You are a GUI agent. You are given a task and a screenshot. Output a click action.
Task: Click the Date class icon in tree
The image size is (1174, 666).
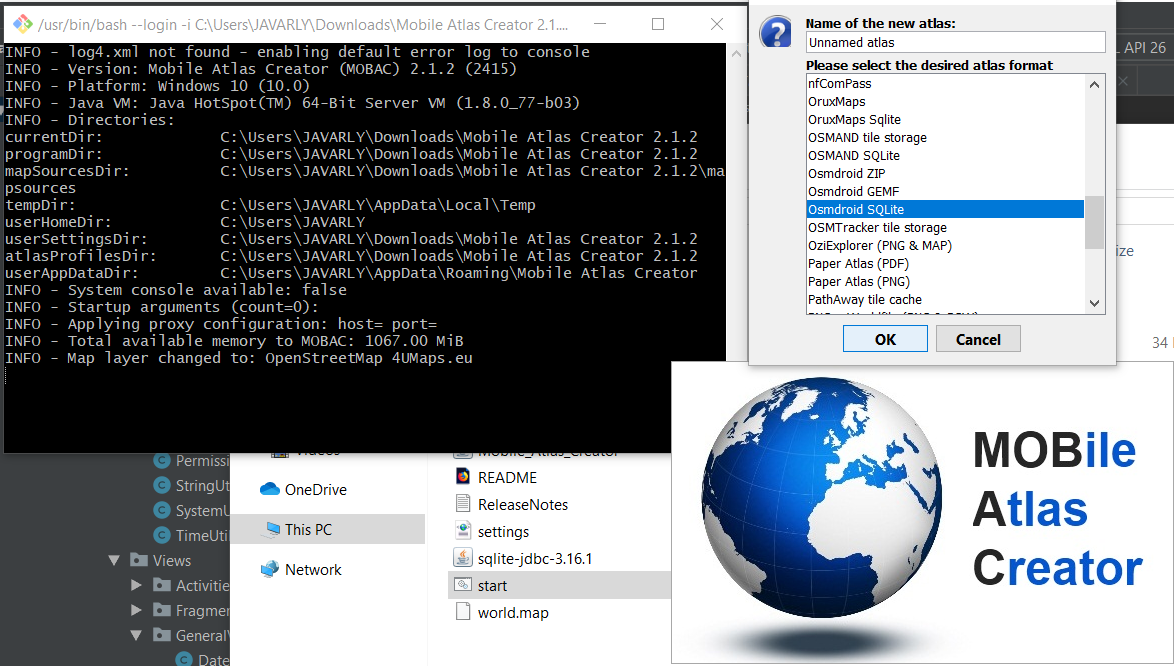[x=184, y=659]
